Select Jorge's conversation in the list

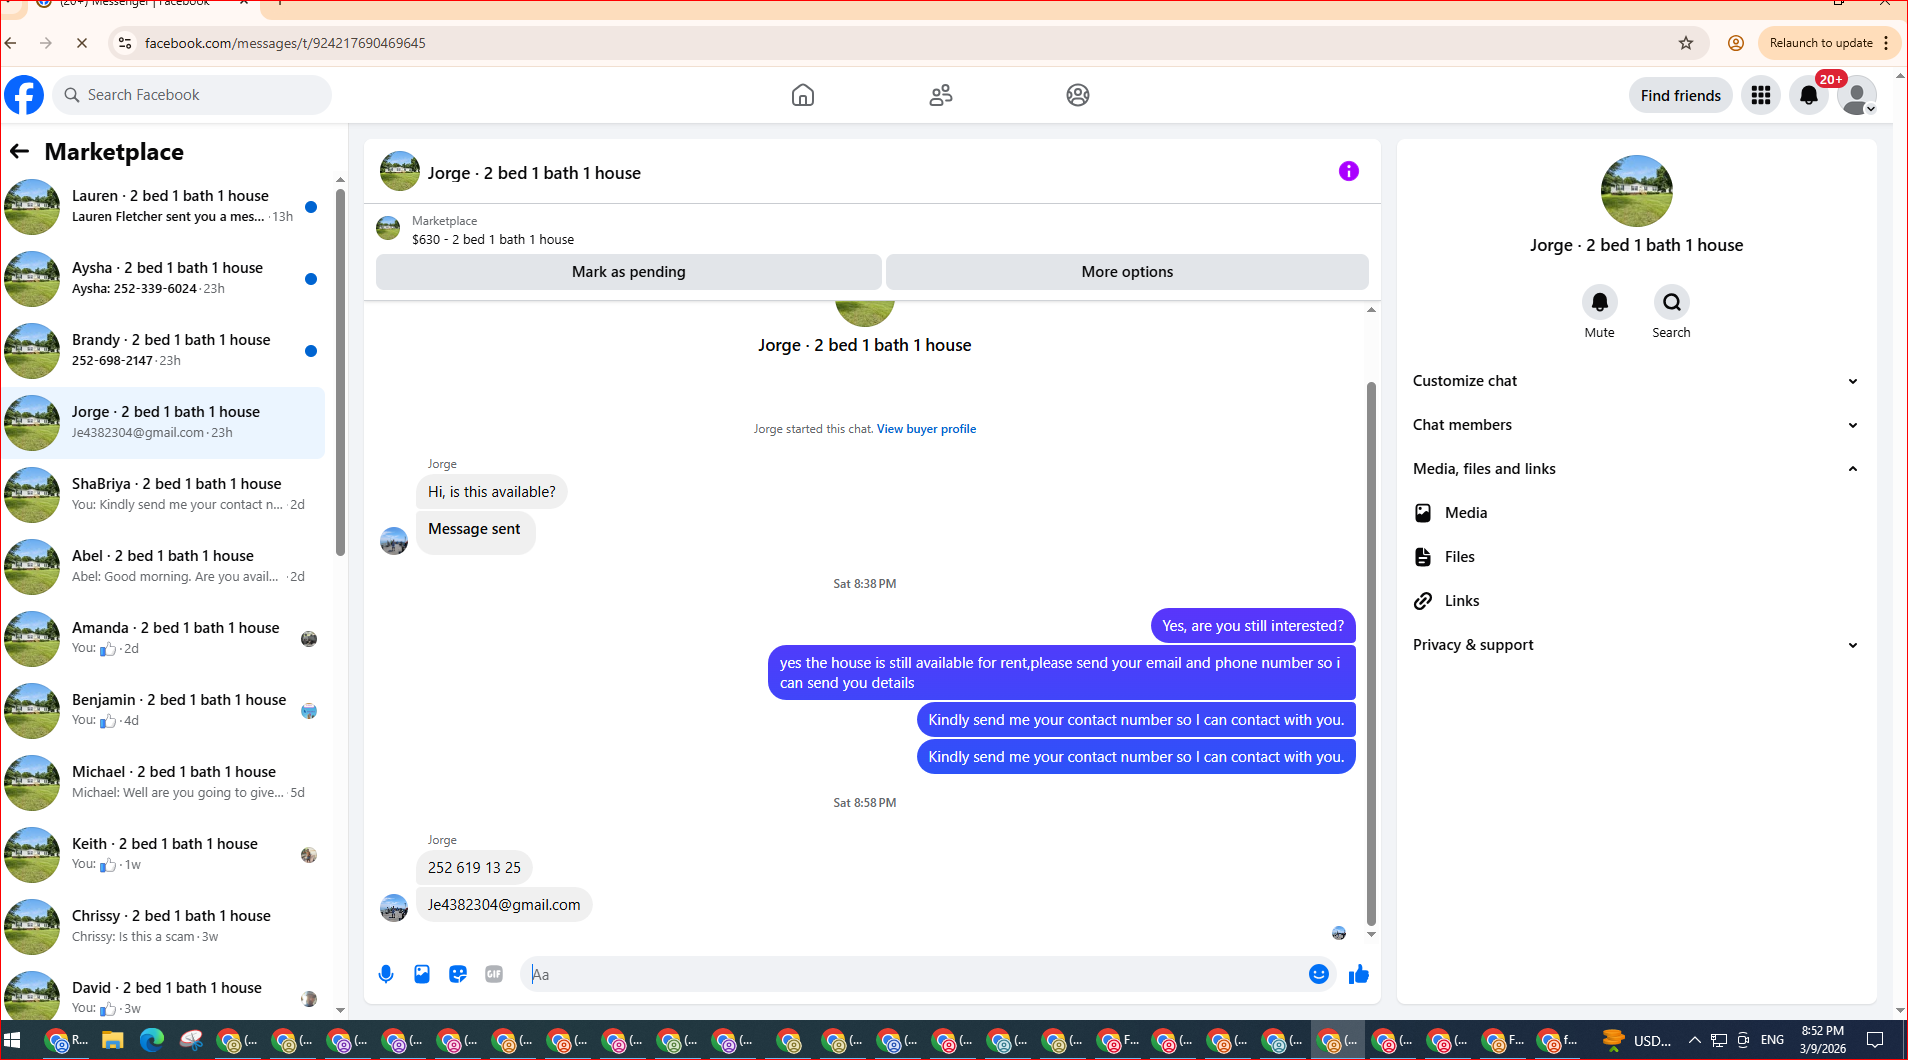(164, 423)
